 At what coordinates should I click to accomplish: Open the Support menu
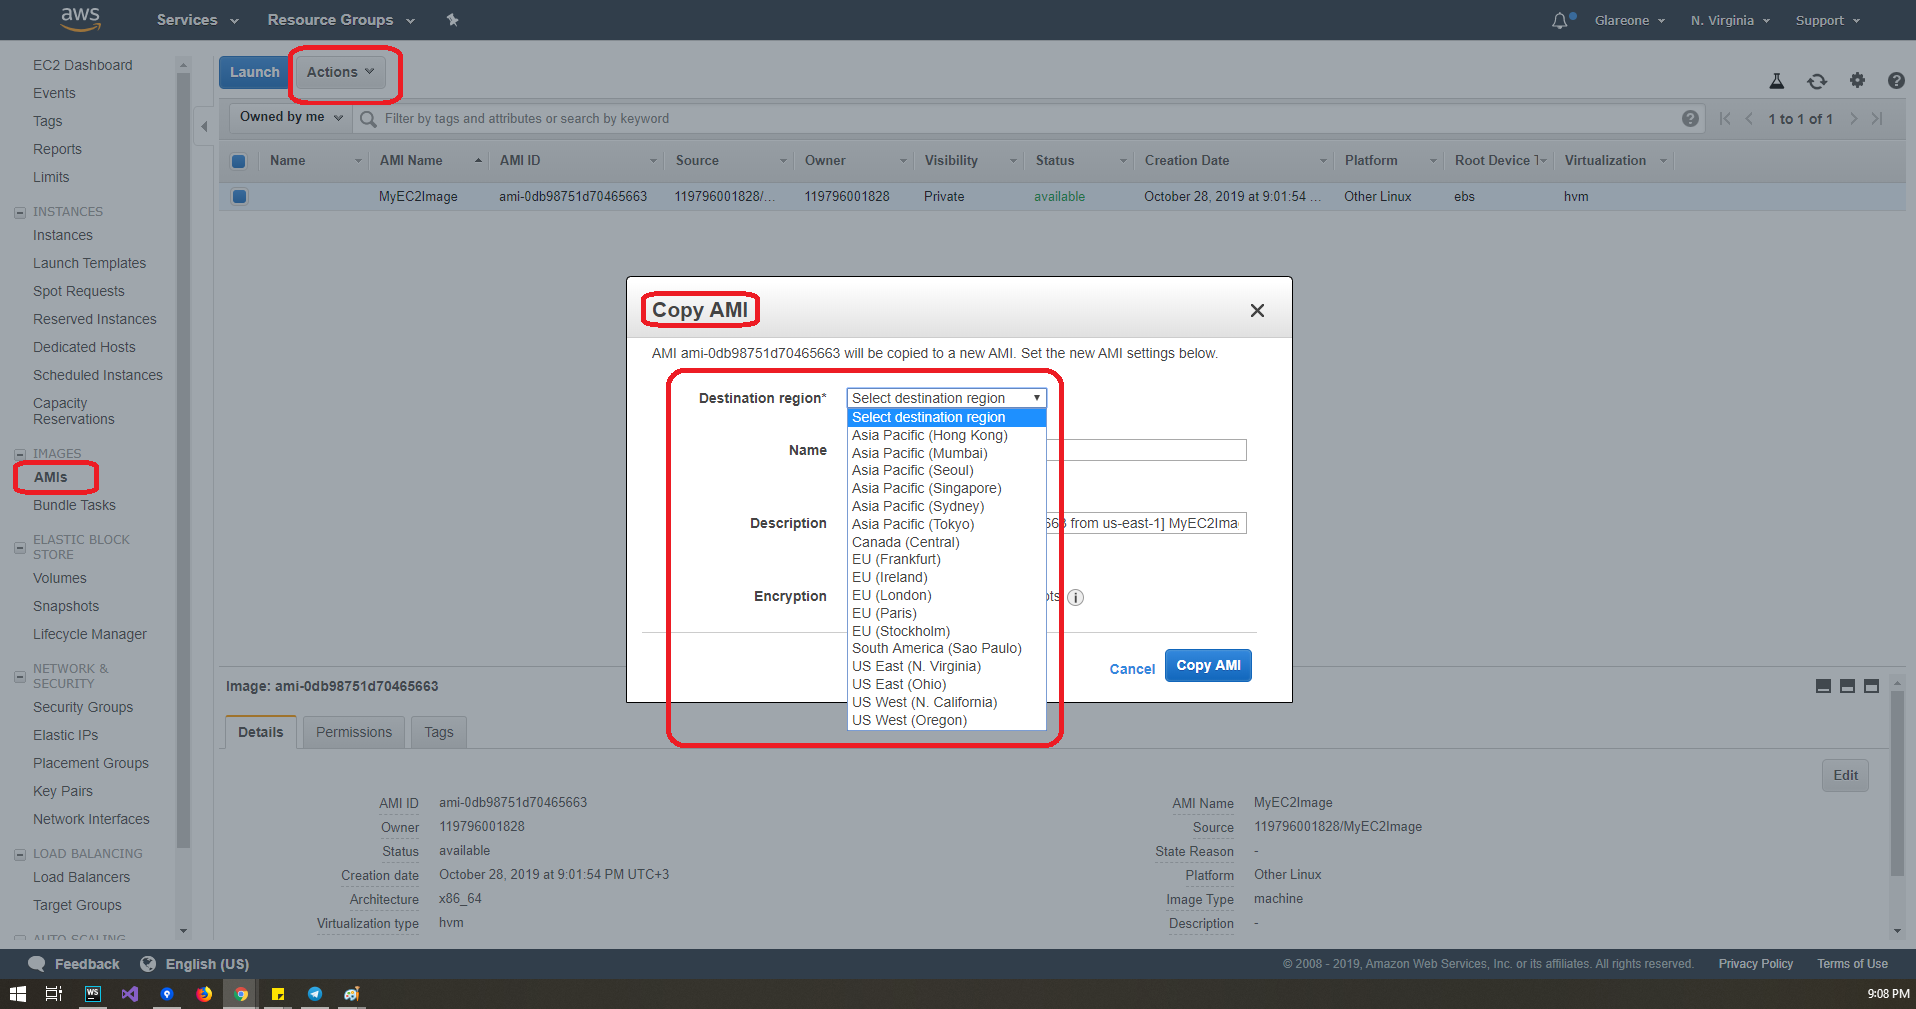[x=1827, y=20]
